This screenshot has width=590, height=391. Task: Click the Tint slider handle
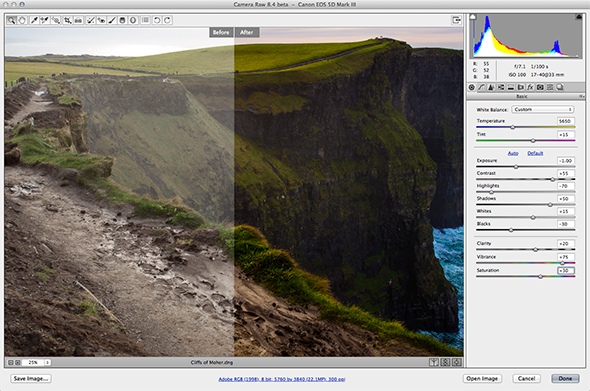click(x=533, y=140)
